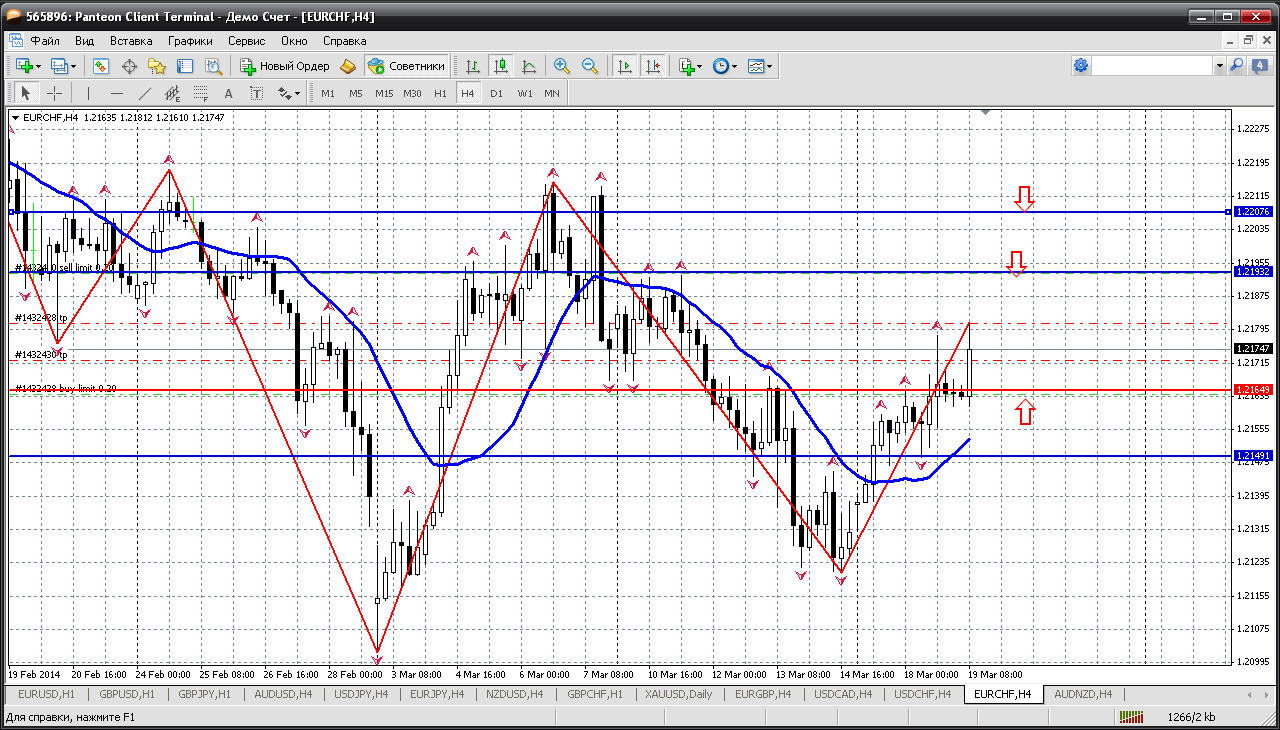Switch timeframe to M15
Viewport: 1280px width, 730px height.
pyautogui.click(x=384, y=93)
